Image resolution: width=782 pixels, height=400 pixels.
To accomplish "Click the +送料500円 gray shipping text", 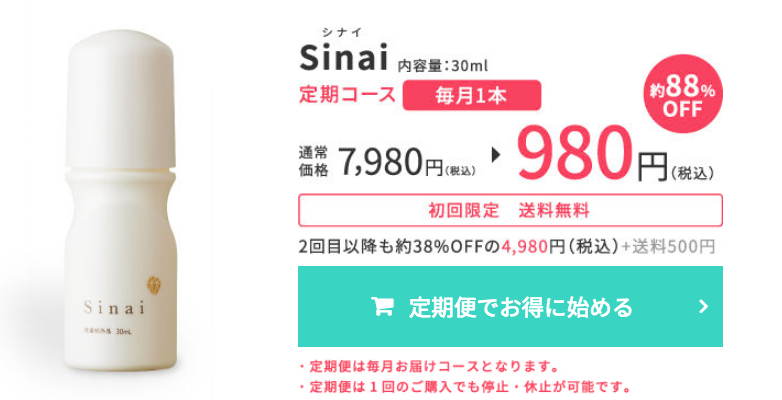I will click(668, 246).
